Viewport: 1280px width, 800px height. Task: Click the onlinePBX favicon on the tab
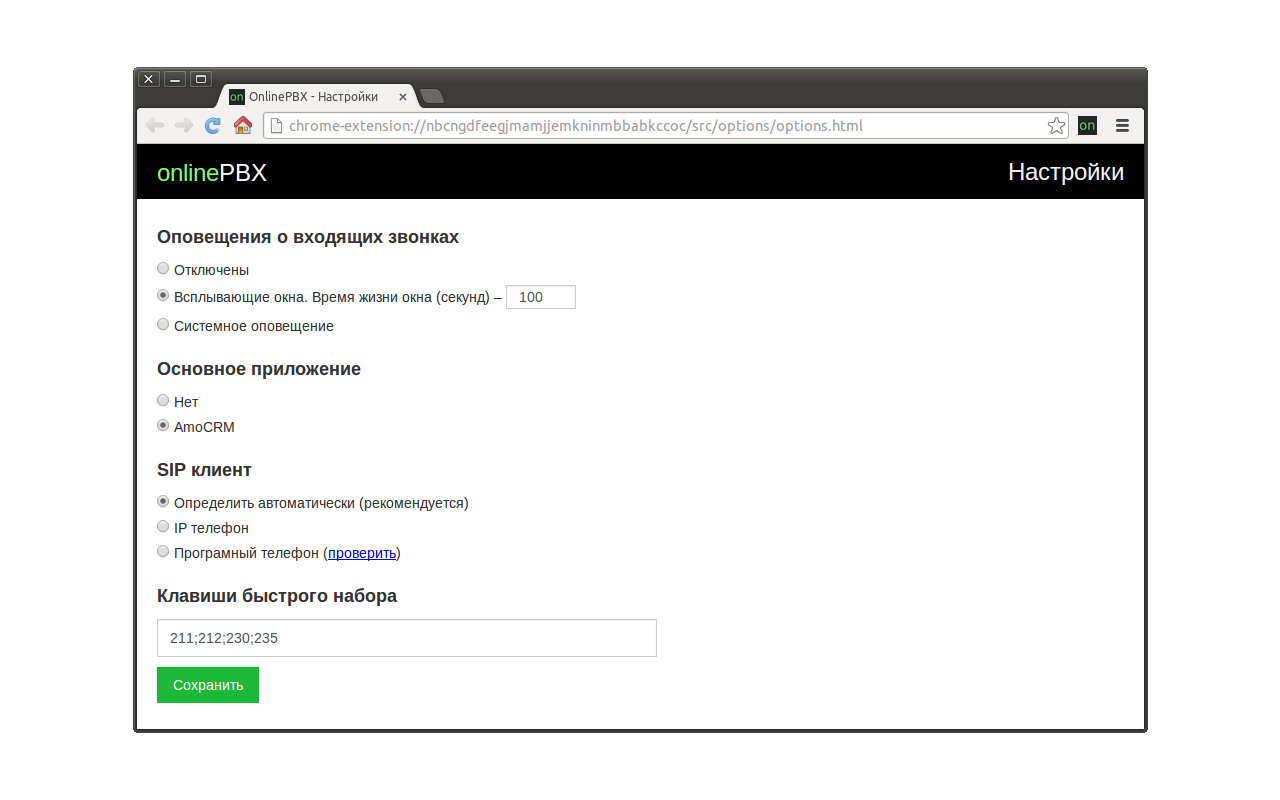[236, 96]
